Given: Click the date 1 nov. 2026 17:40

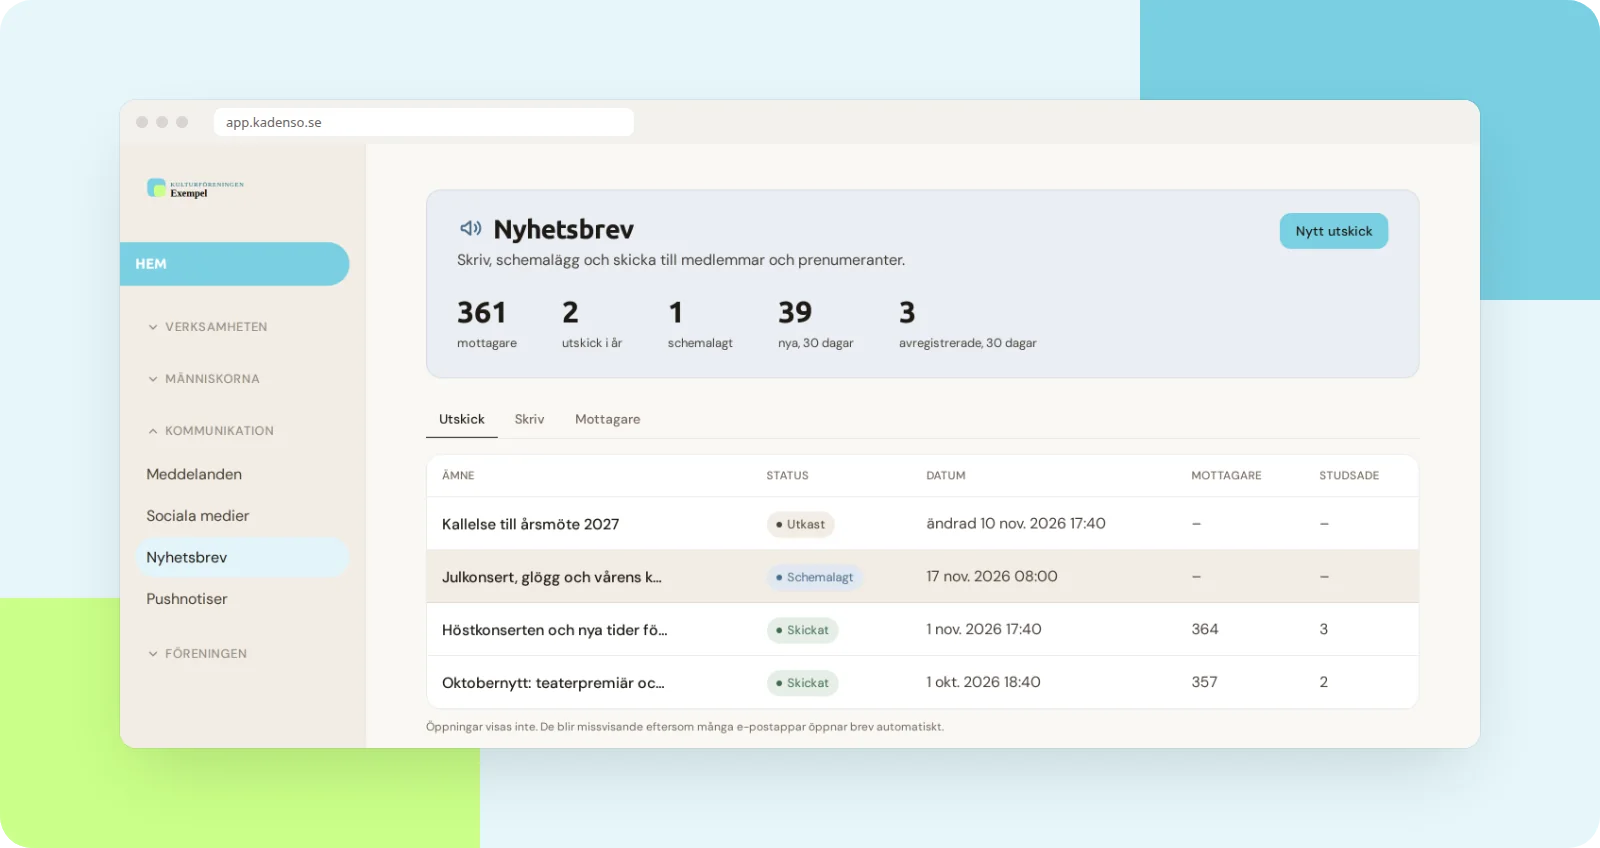Looking at the screenshot, I should [x=984, y=629].
